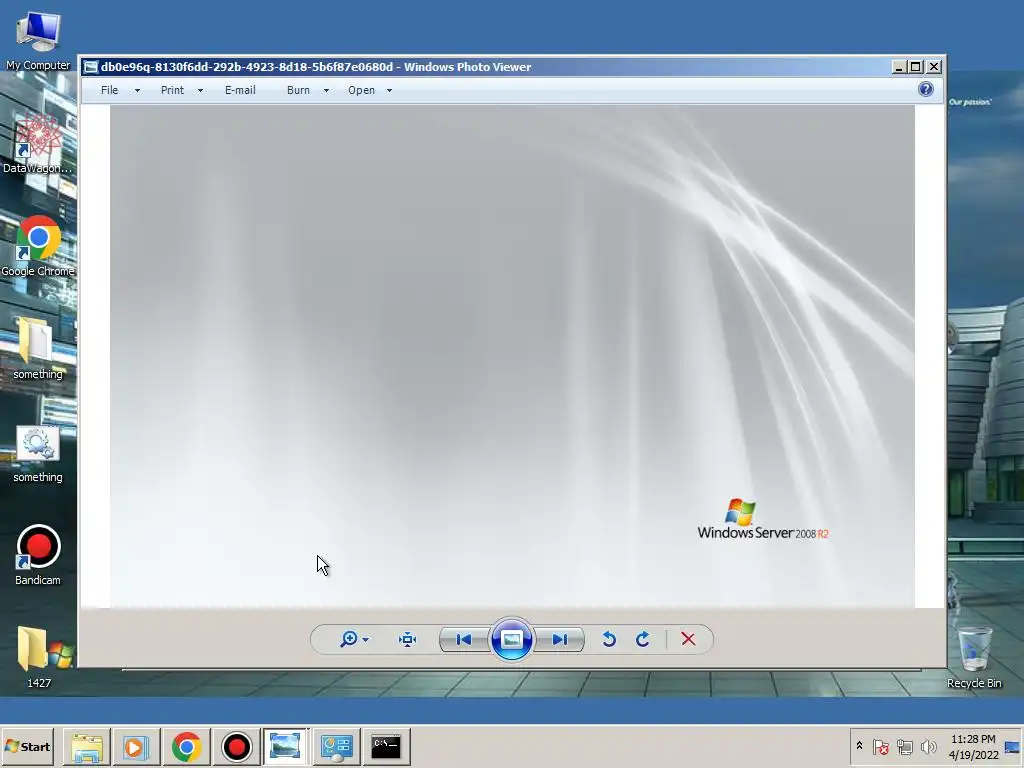Screen dimensions: 1024x768
Task: Select the E-mail option
Action: (240, 90)
